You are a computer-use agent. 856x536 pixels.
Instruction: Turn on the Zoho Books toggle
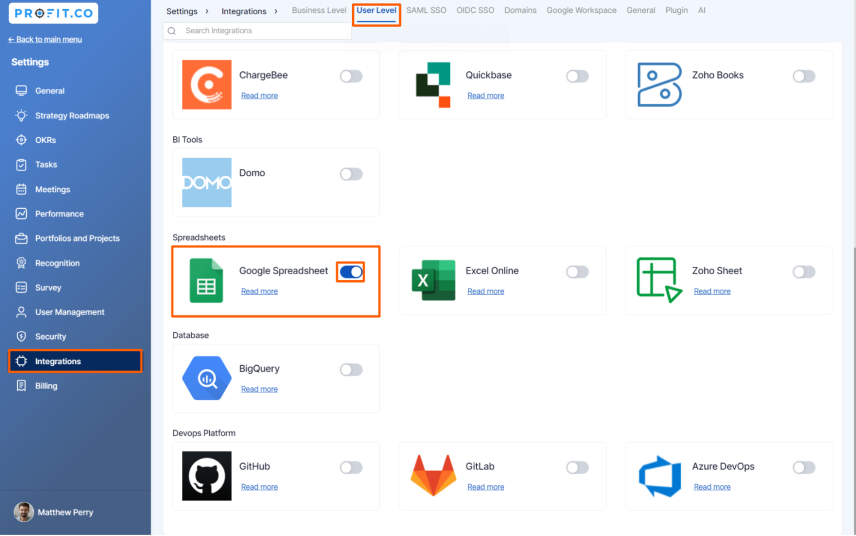pos(804,76)
